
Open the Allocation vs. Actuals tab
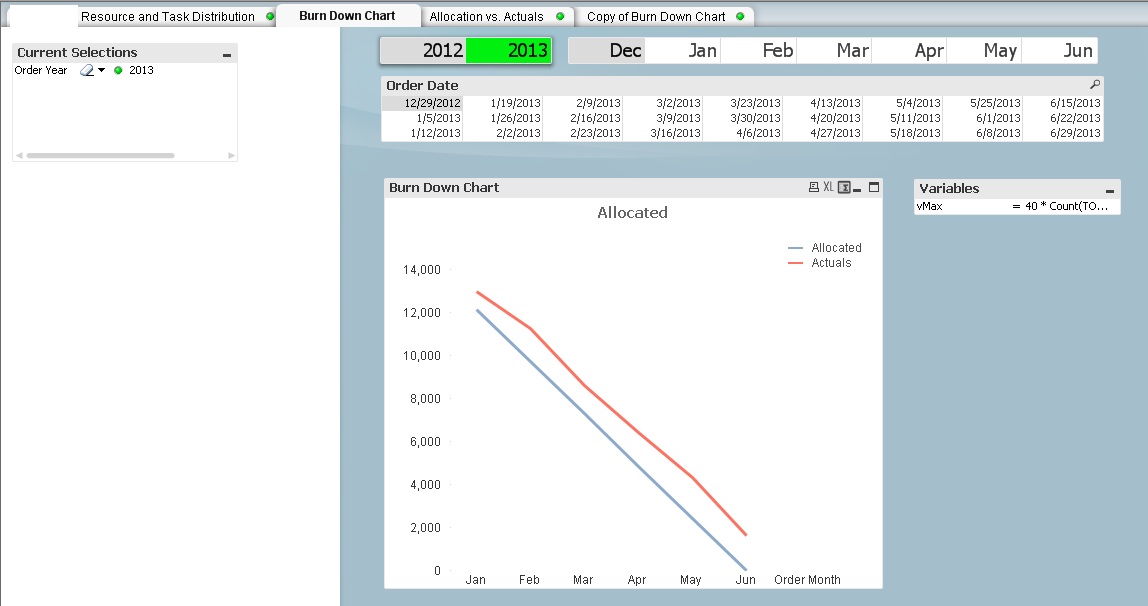tap(486, 16)
